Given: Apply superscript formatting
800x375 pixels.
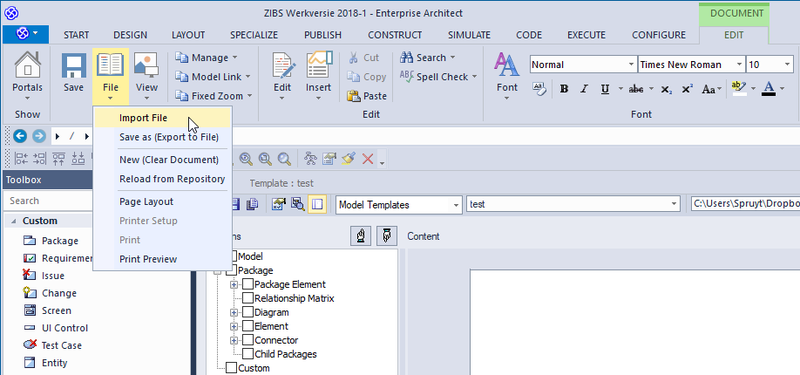Looking at the screenshot, I should point(687,89).
